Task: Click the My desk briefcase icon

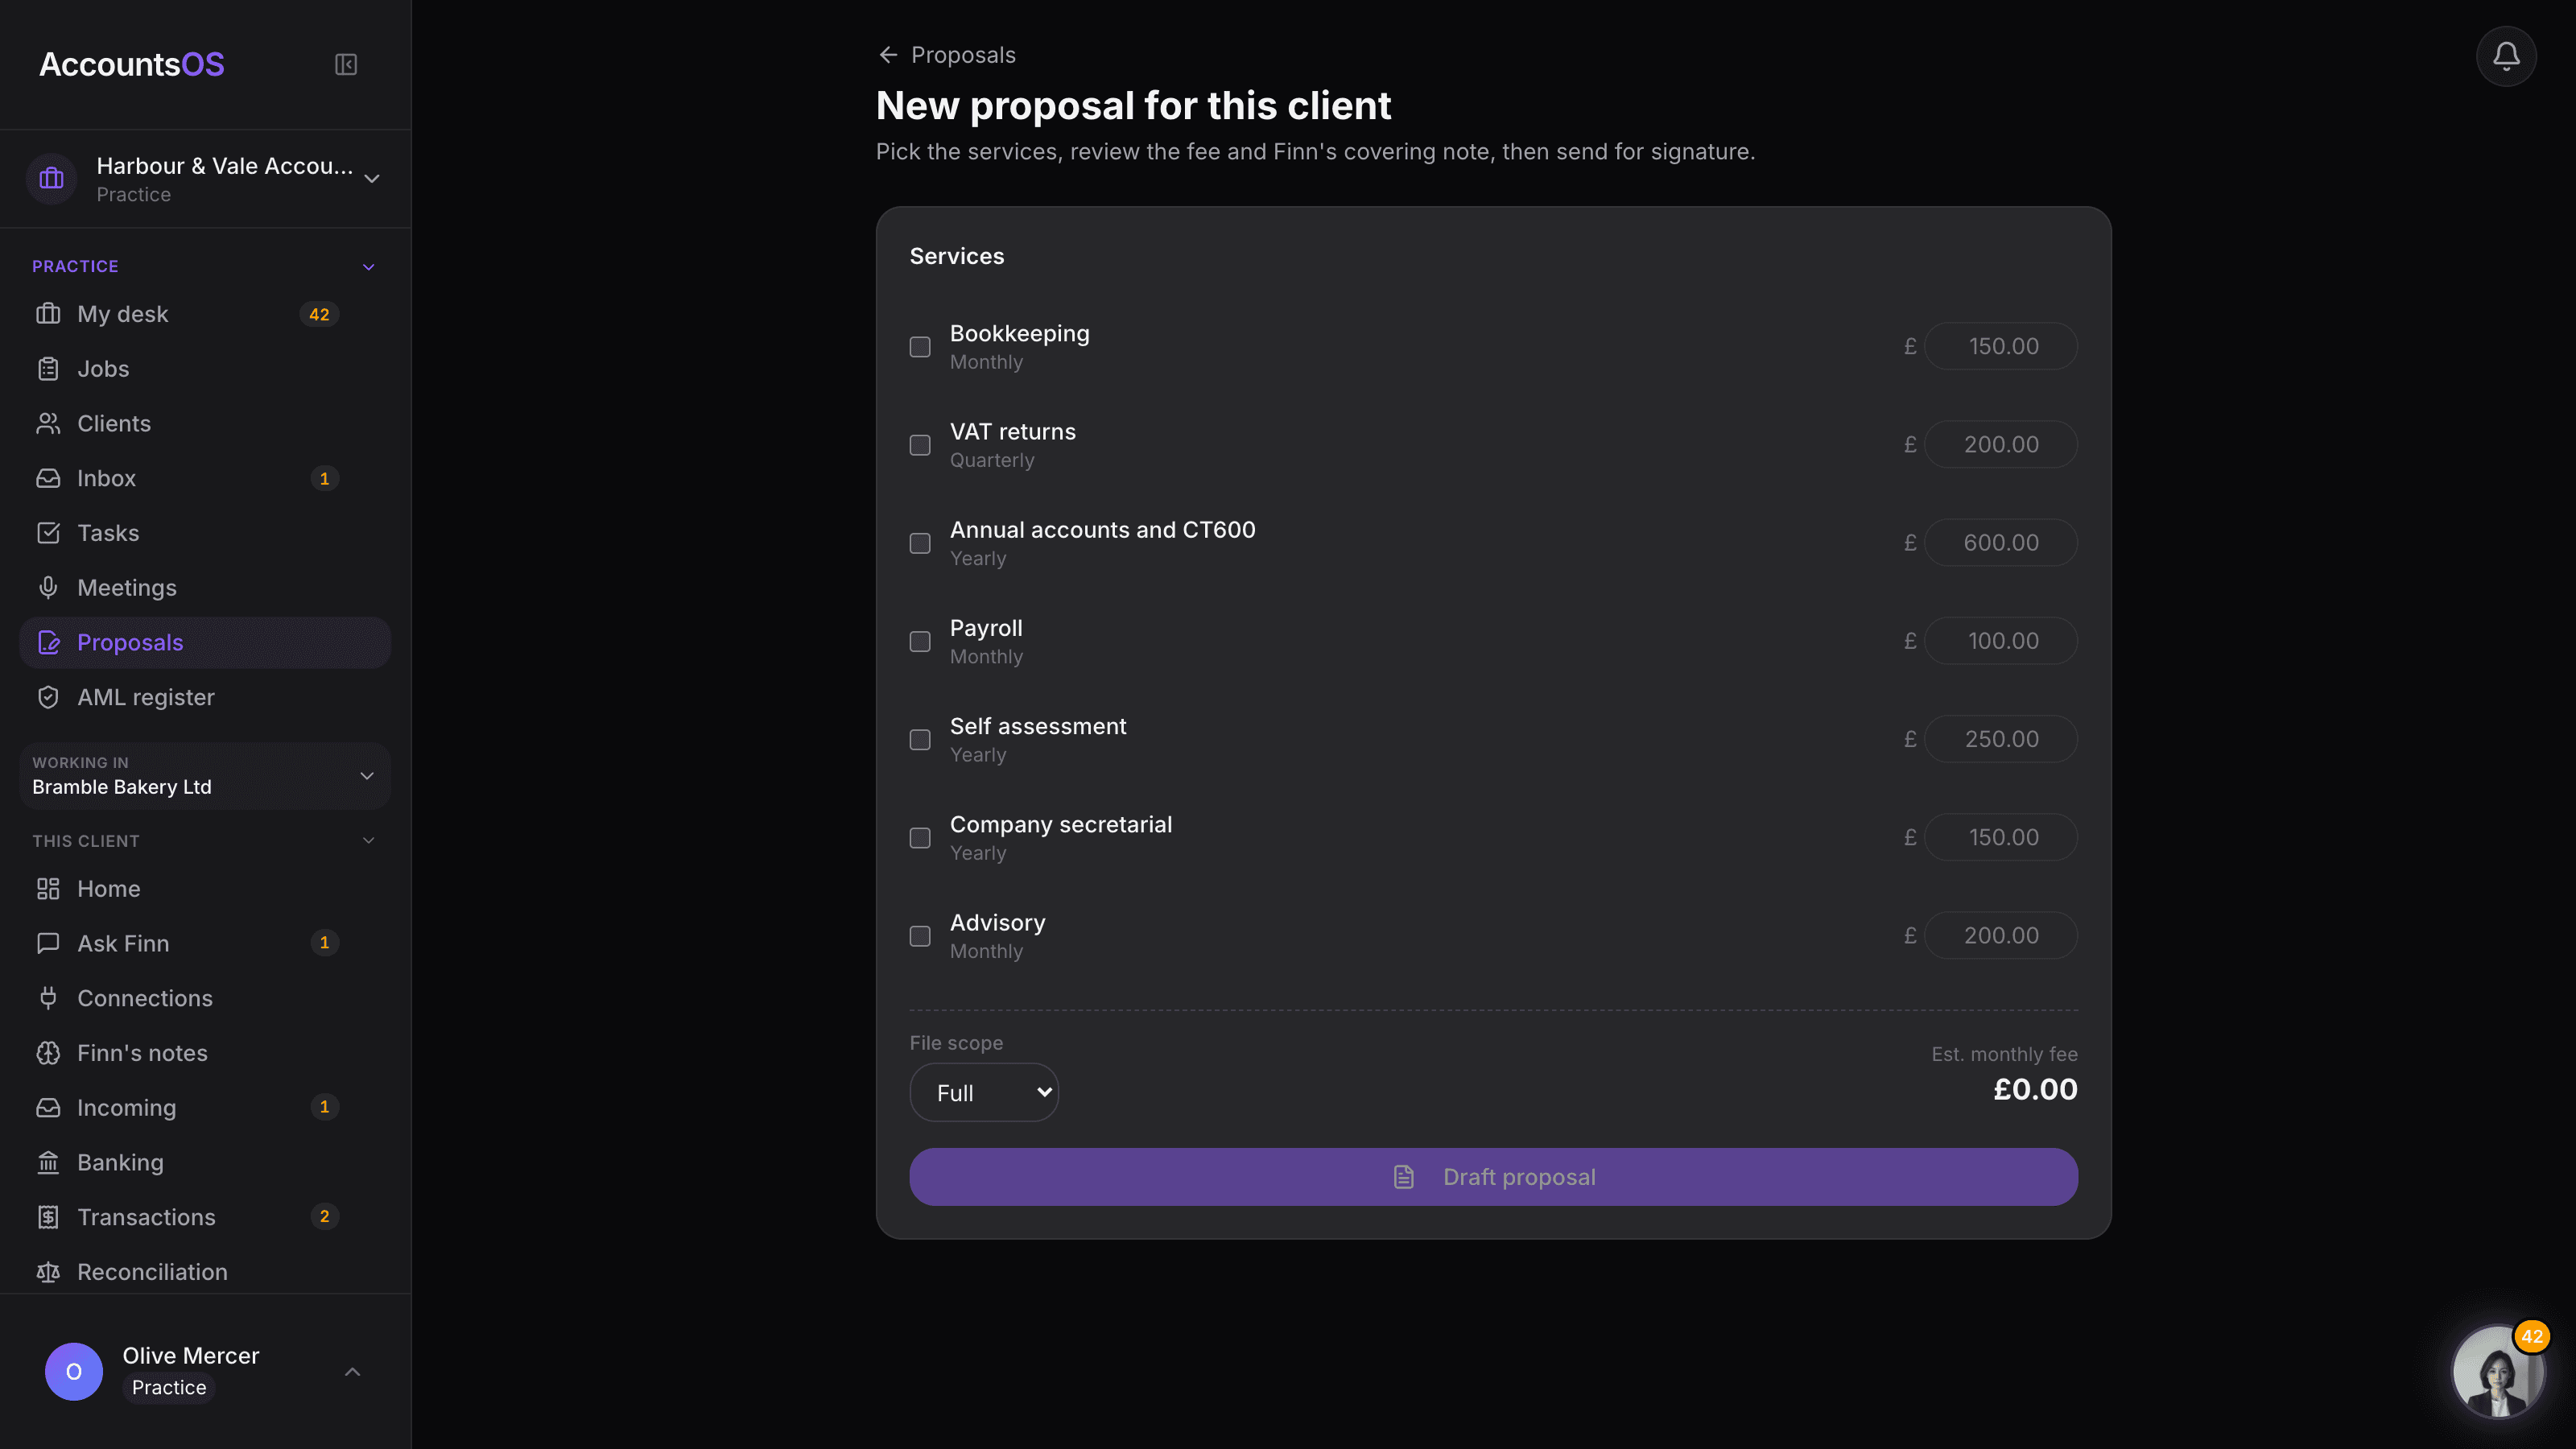Action: (x=48, y=314)
